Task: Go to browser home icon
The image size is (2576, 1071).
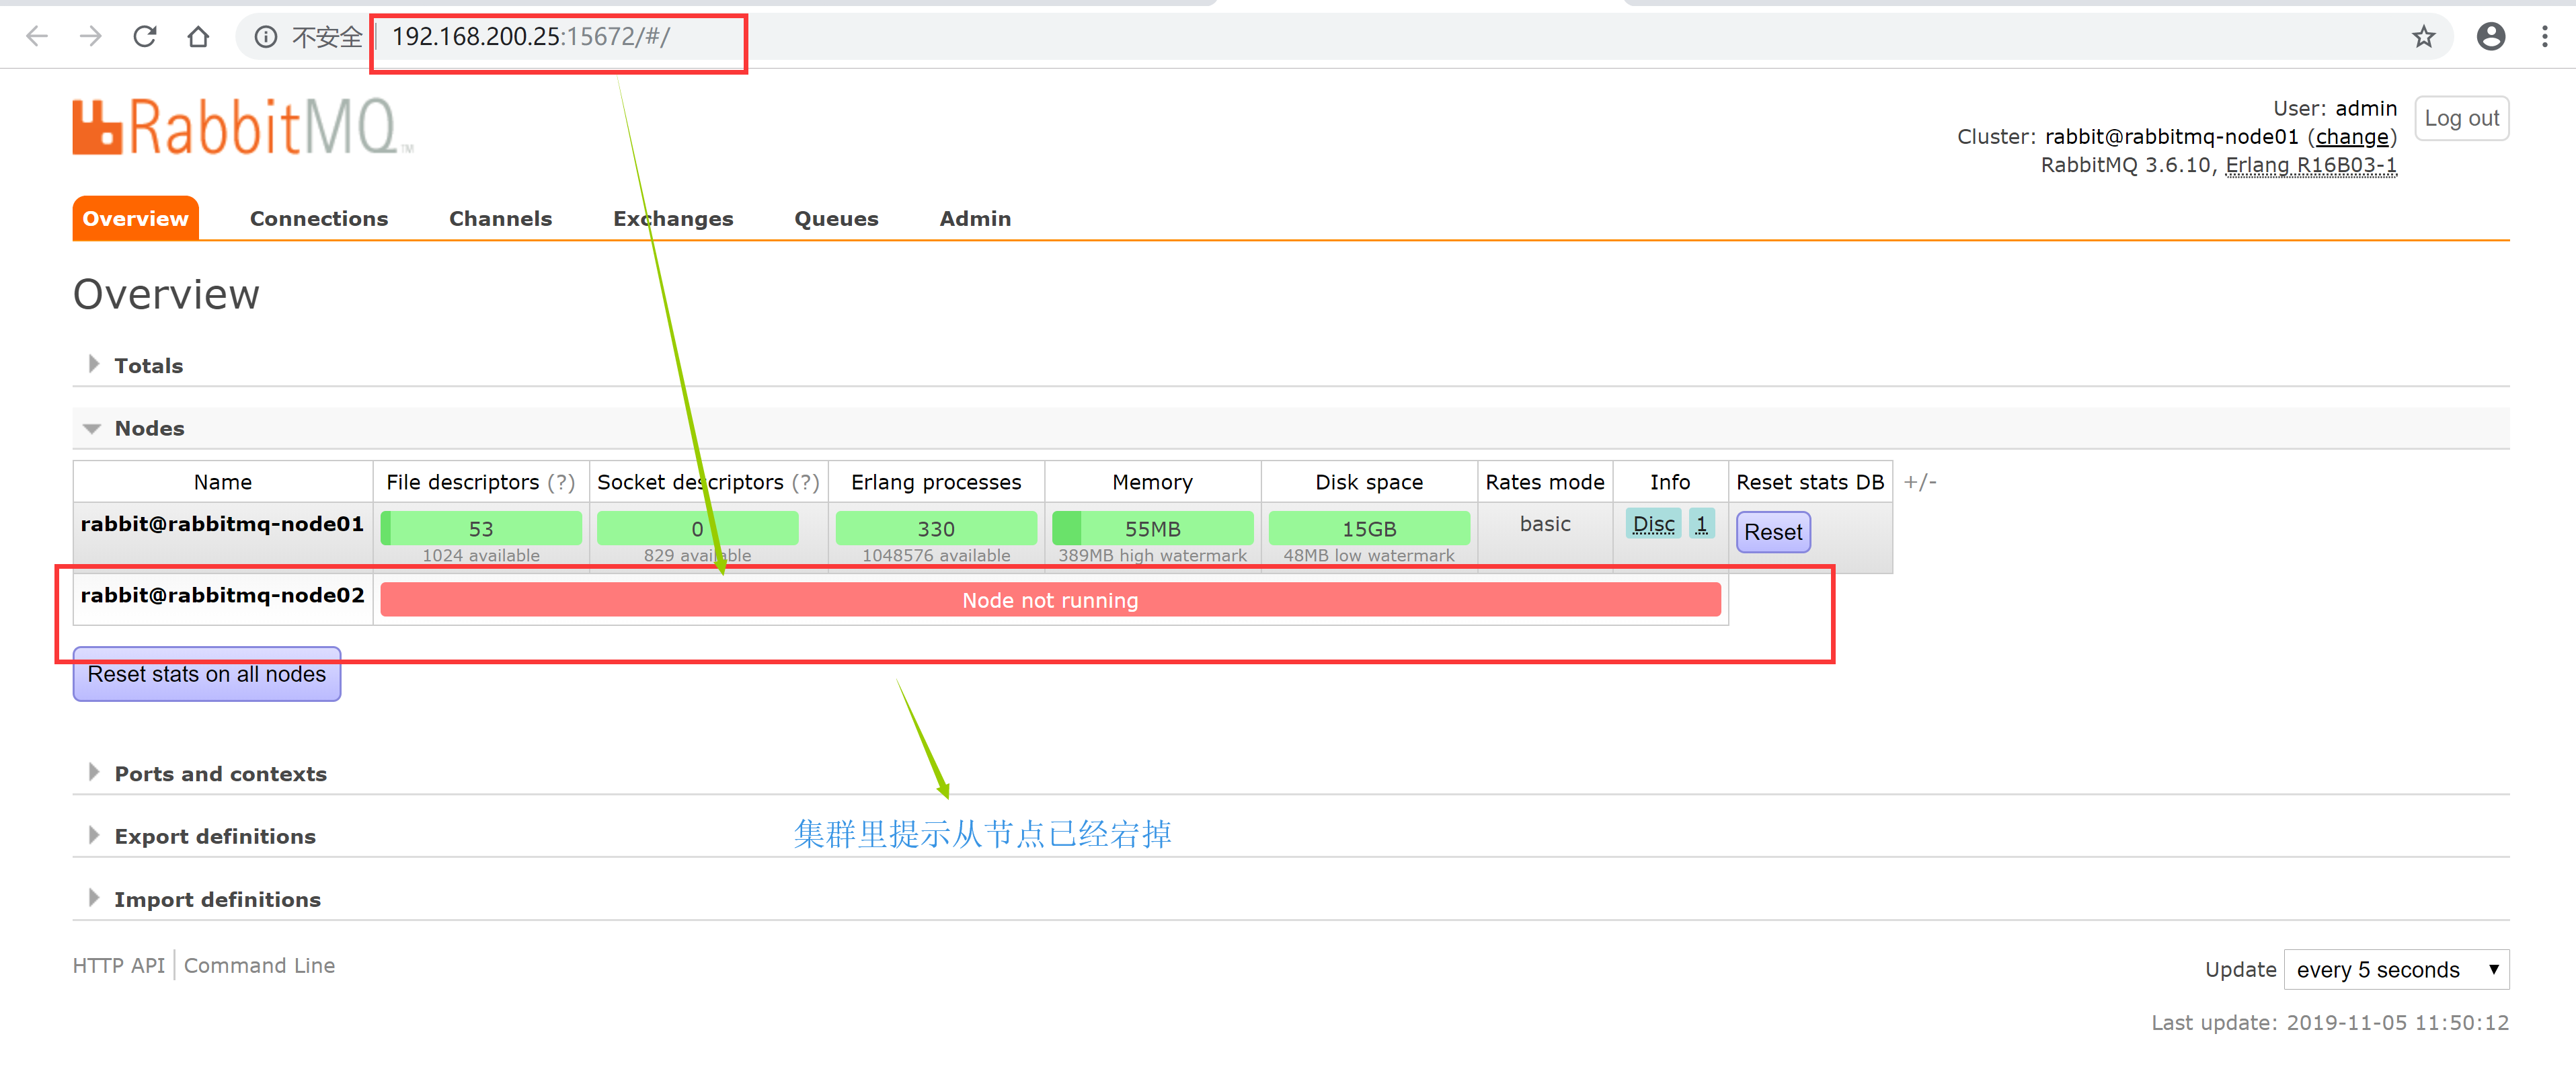Action: (198, 37)
